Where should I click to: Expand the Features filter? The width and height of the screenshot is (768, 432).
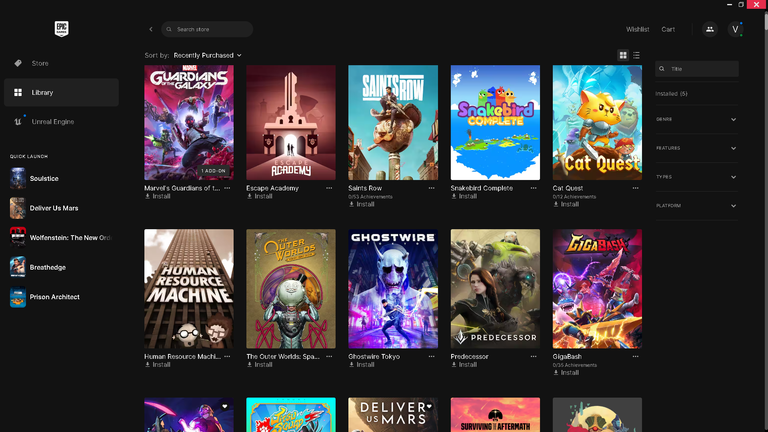click(x=696, y=148)
